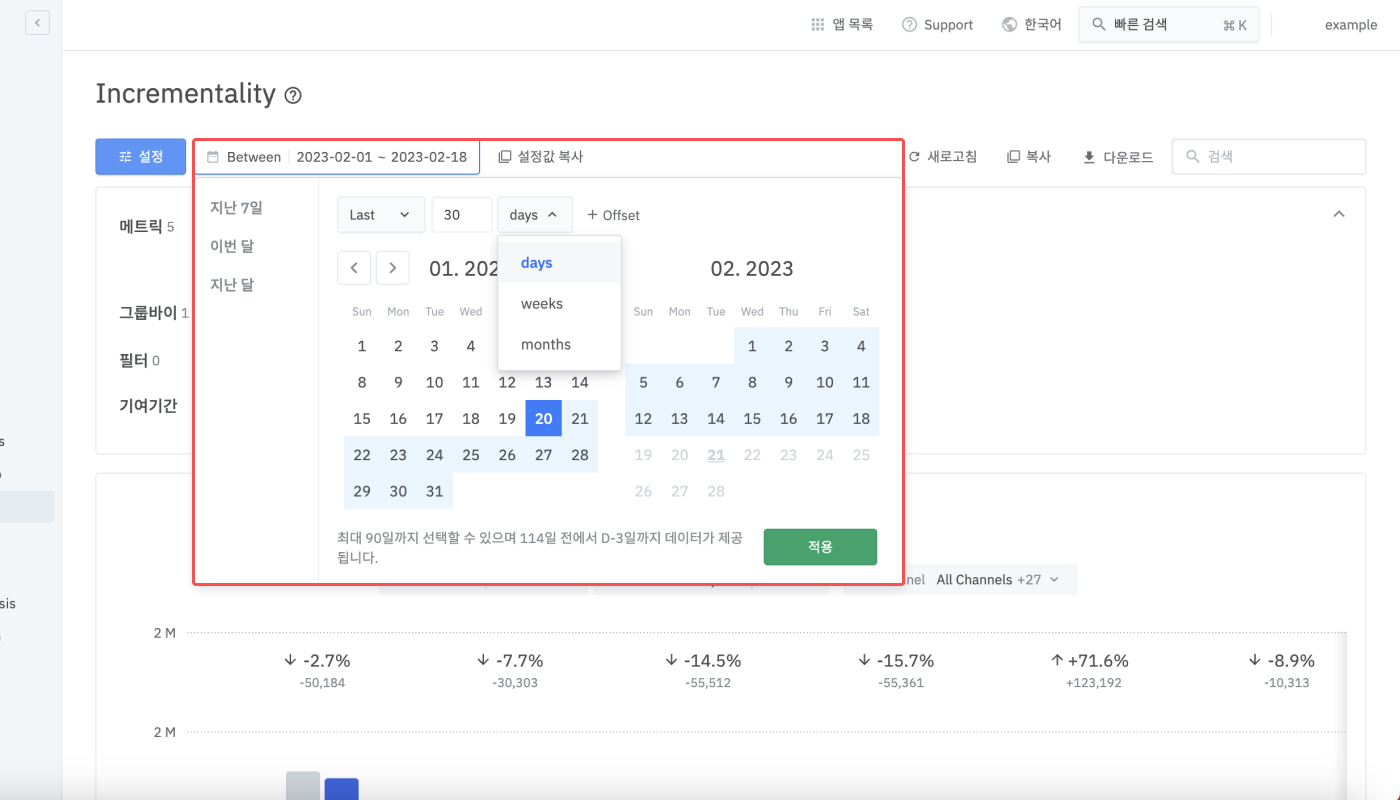Select January 15 in the calendar
Image resolution: width=1400 pixels, height=800 pixels.
point(362,419)
